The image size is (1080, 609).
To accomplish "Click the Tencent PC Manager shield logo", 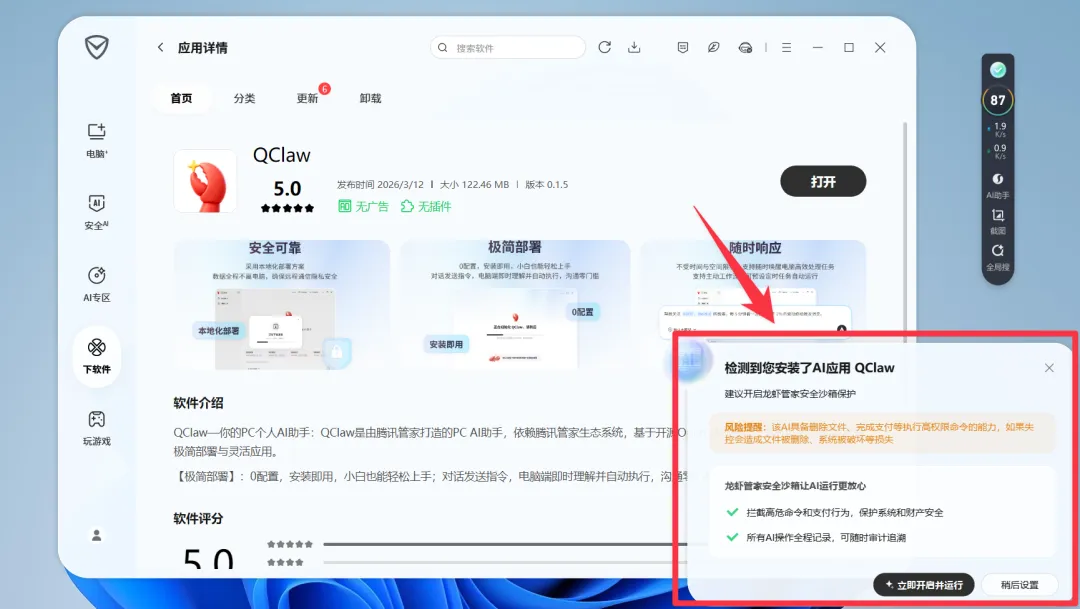I will (x=96, y=48).
